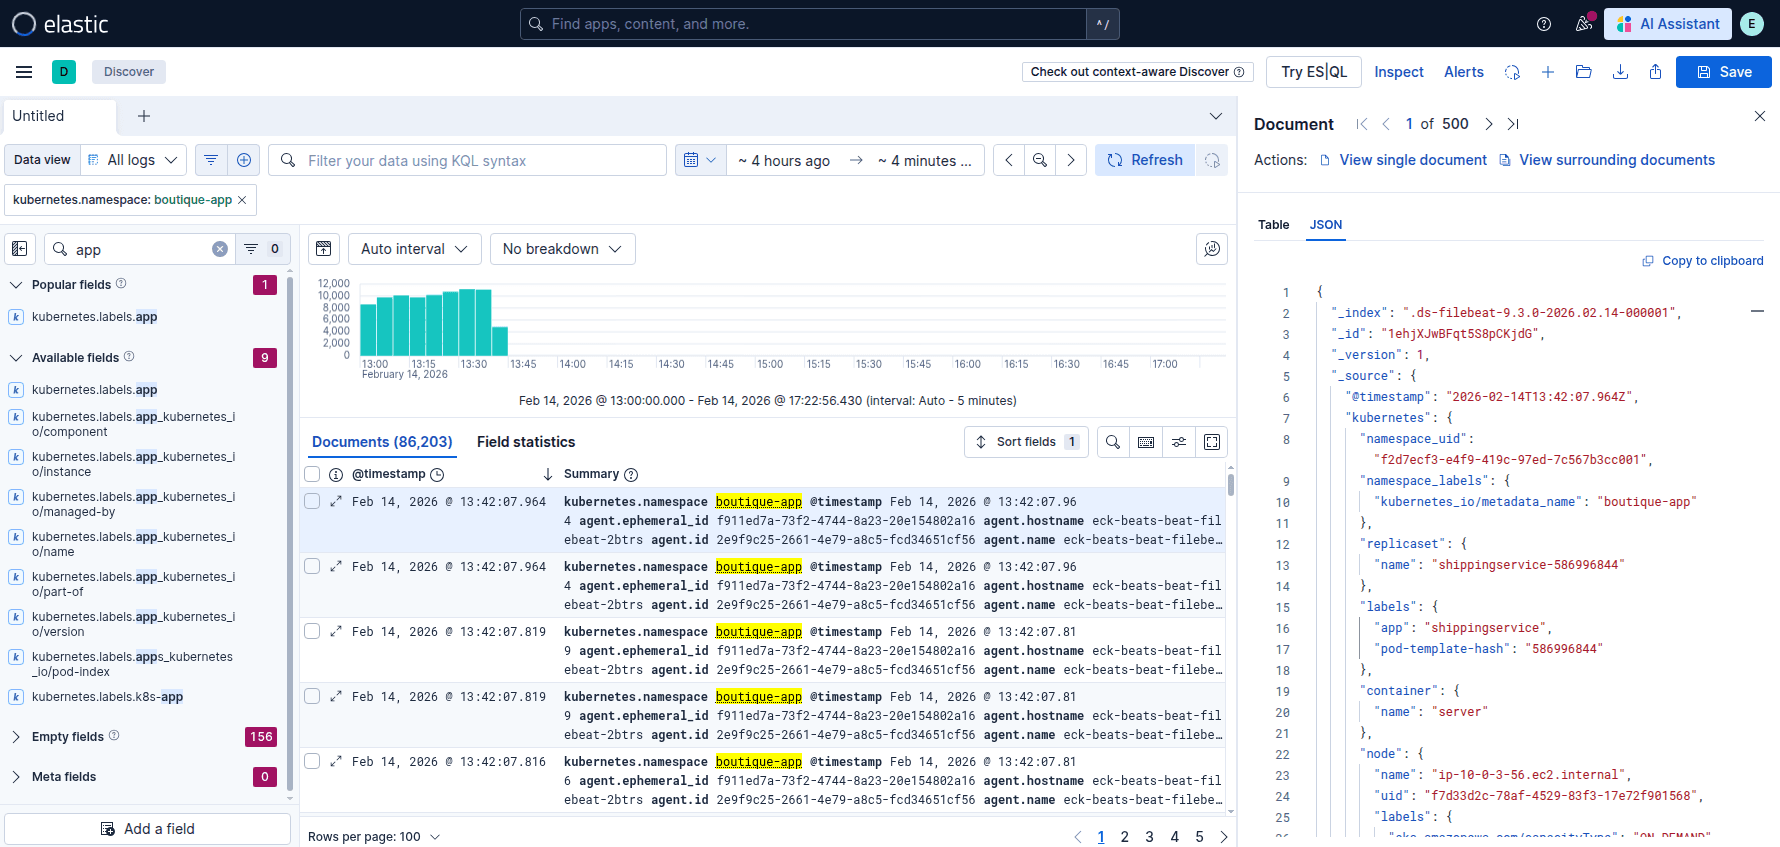Add a filter with the plus-circle icon
1780x847 pixels.
coord(244,160)
